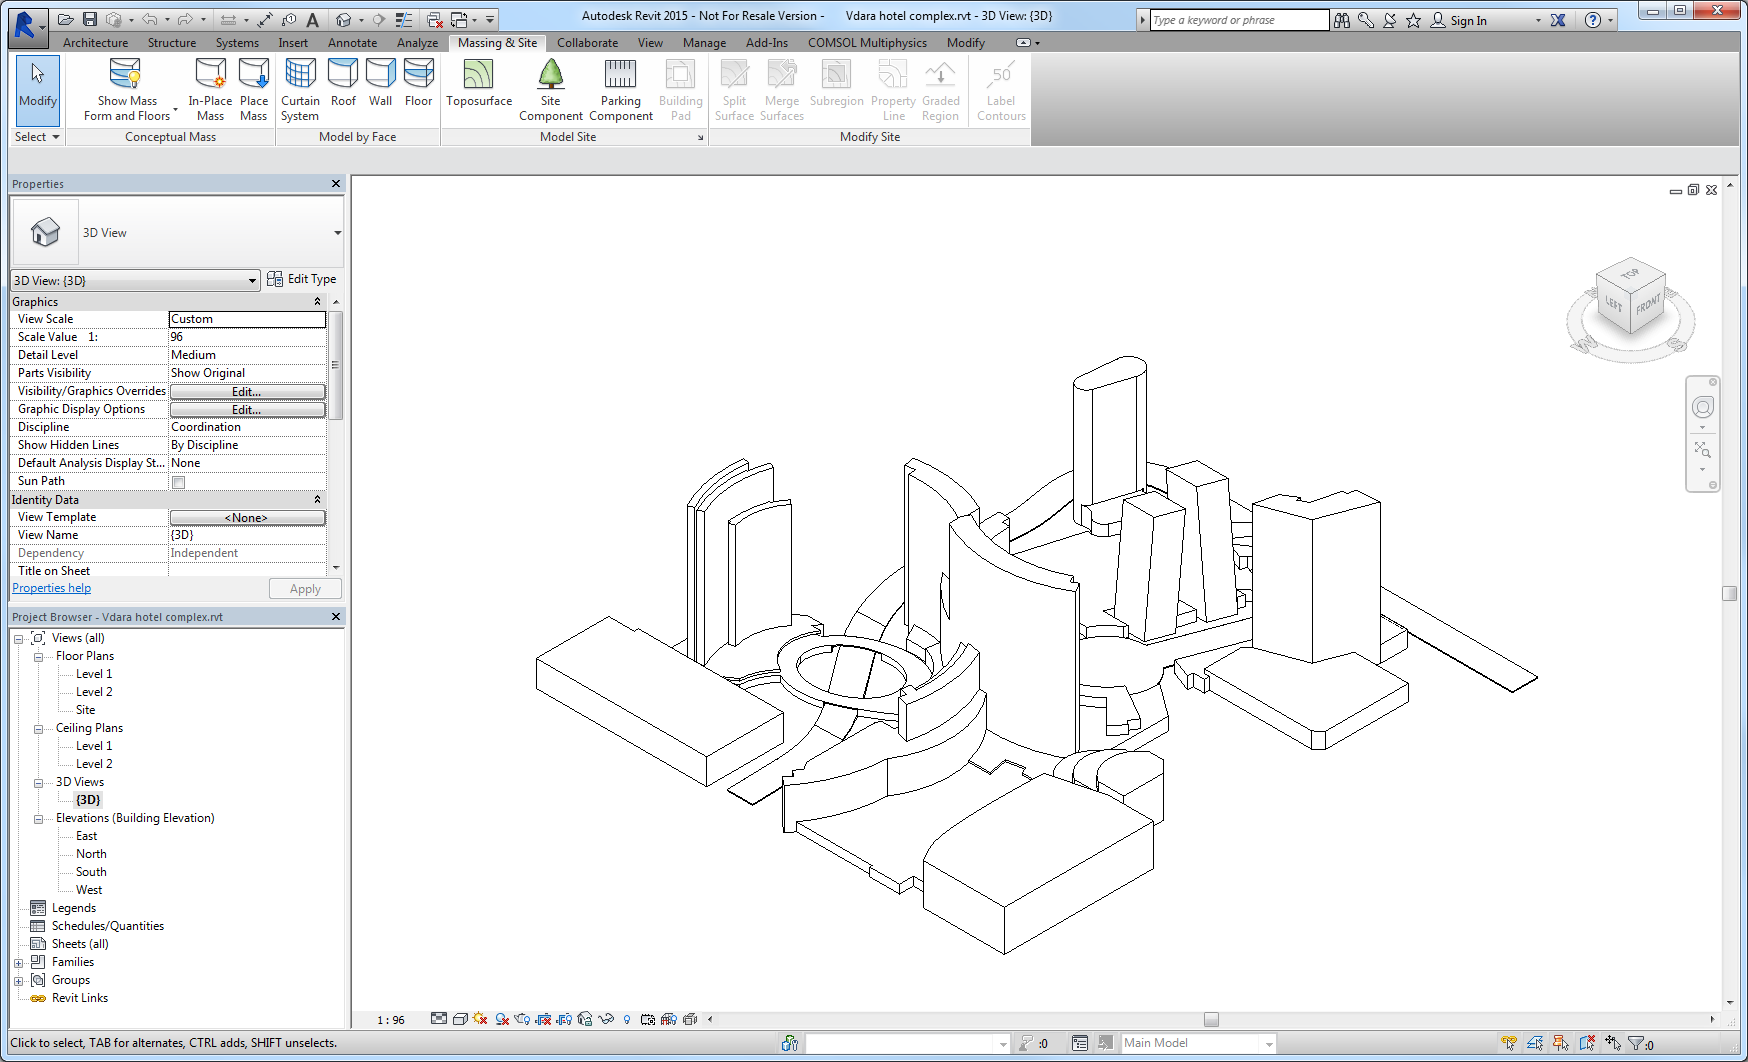Image resolution: width=1748 pixels, height=1062 pixels.
Task: Expand the Families node in Project Browser
Action: tap(19, 963)
